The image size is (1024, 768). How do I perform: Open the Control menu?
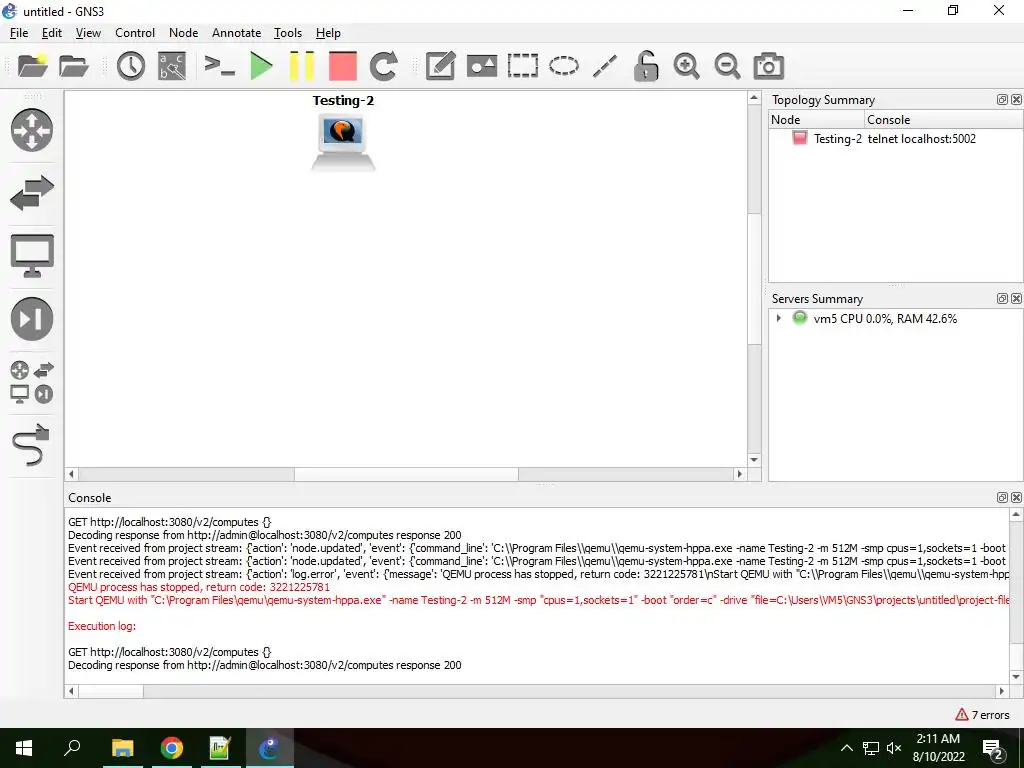tap(135, 33)
